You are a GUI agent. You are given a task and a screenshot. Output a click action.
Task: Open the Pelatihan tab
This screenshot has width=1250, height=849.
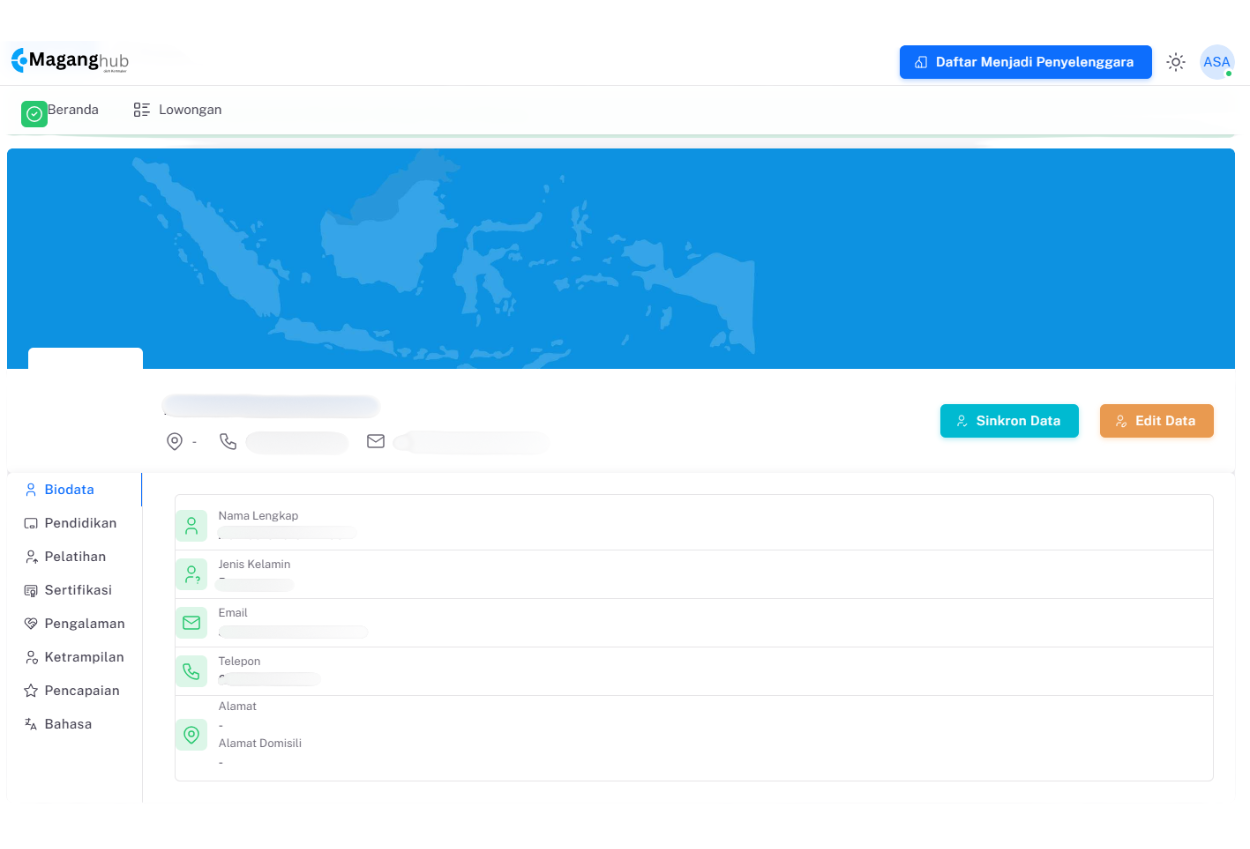pyautogui.click(x=74, y=557)
